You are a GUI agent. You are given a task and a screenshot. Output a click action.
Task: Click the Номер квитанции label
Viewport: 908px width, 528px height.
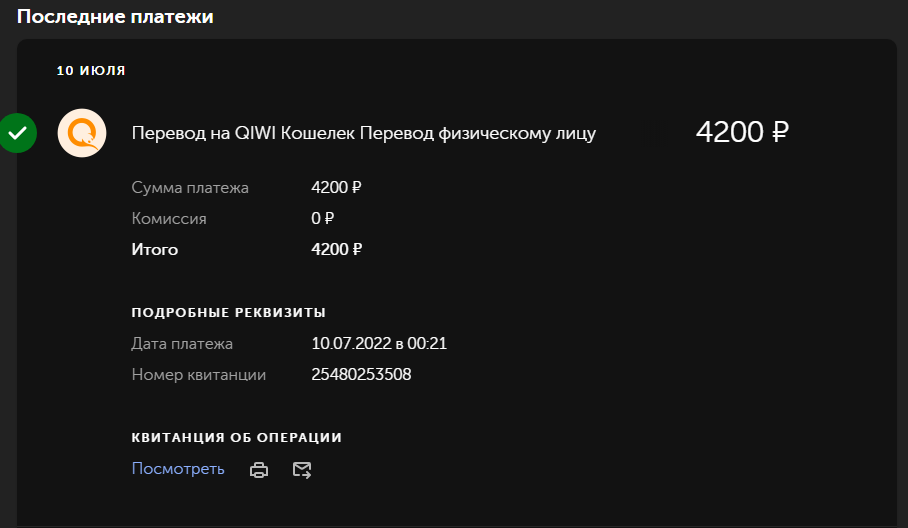199,375
